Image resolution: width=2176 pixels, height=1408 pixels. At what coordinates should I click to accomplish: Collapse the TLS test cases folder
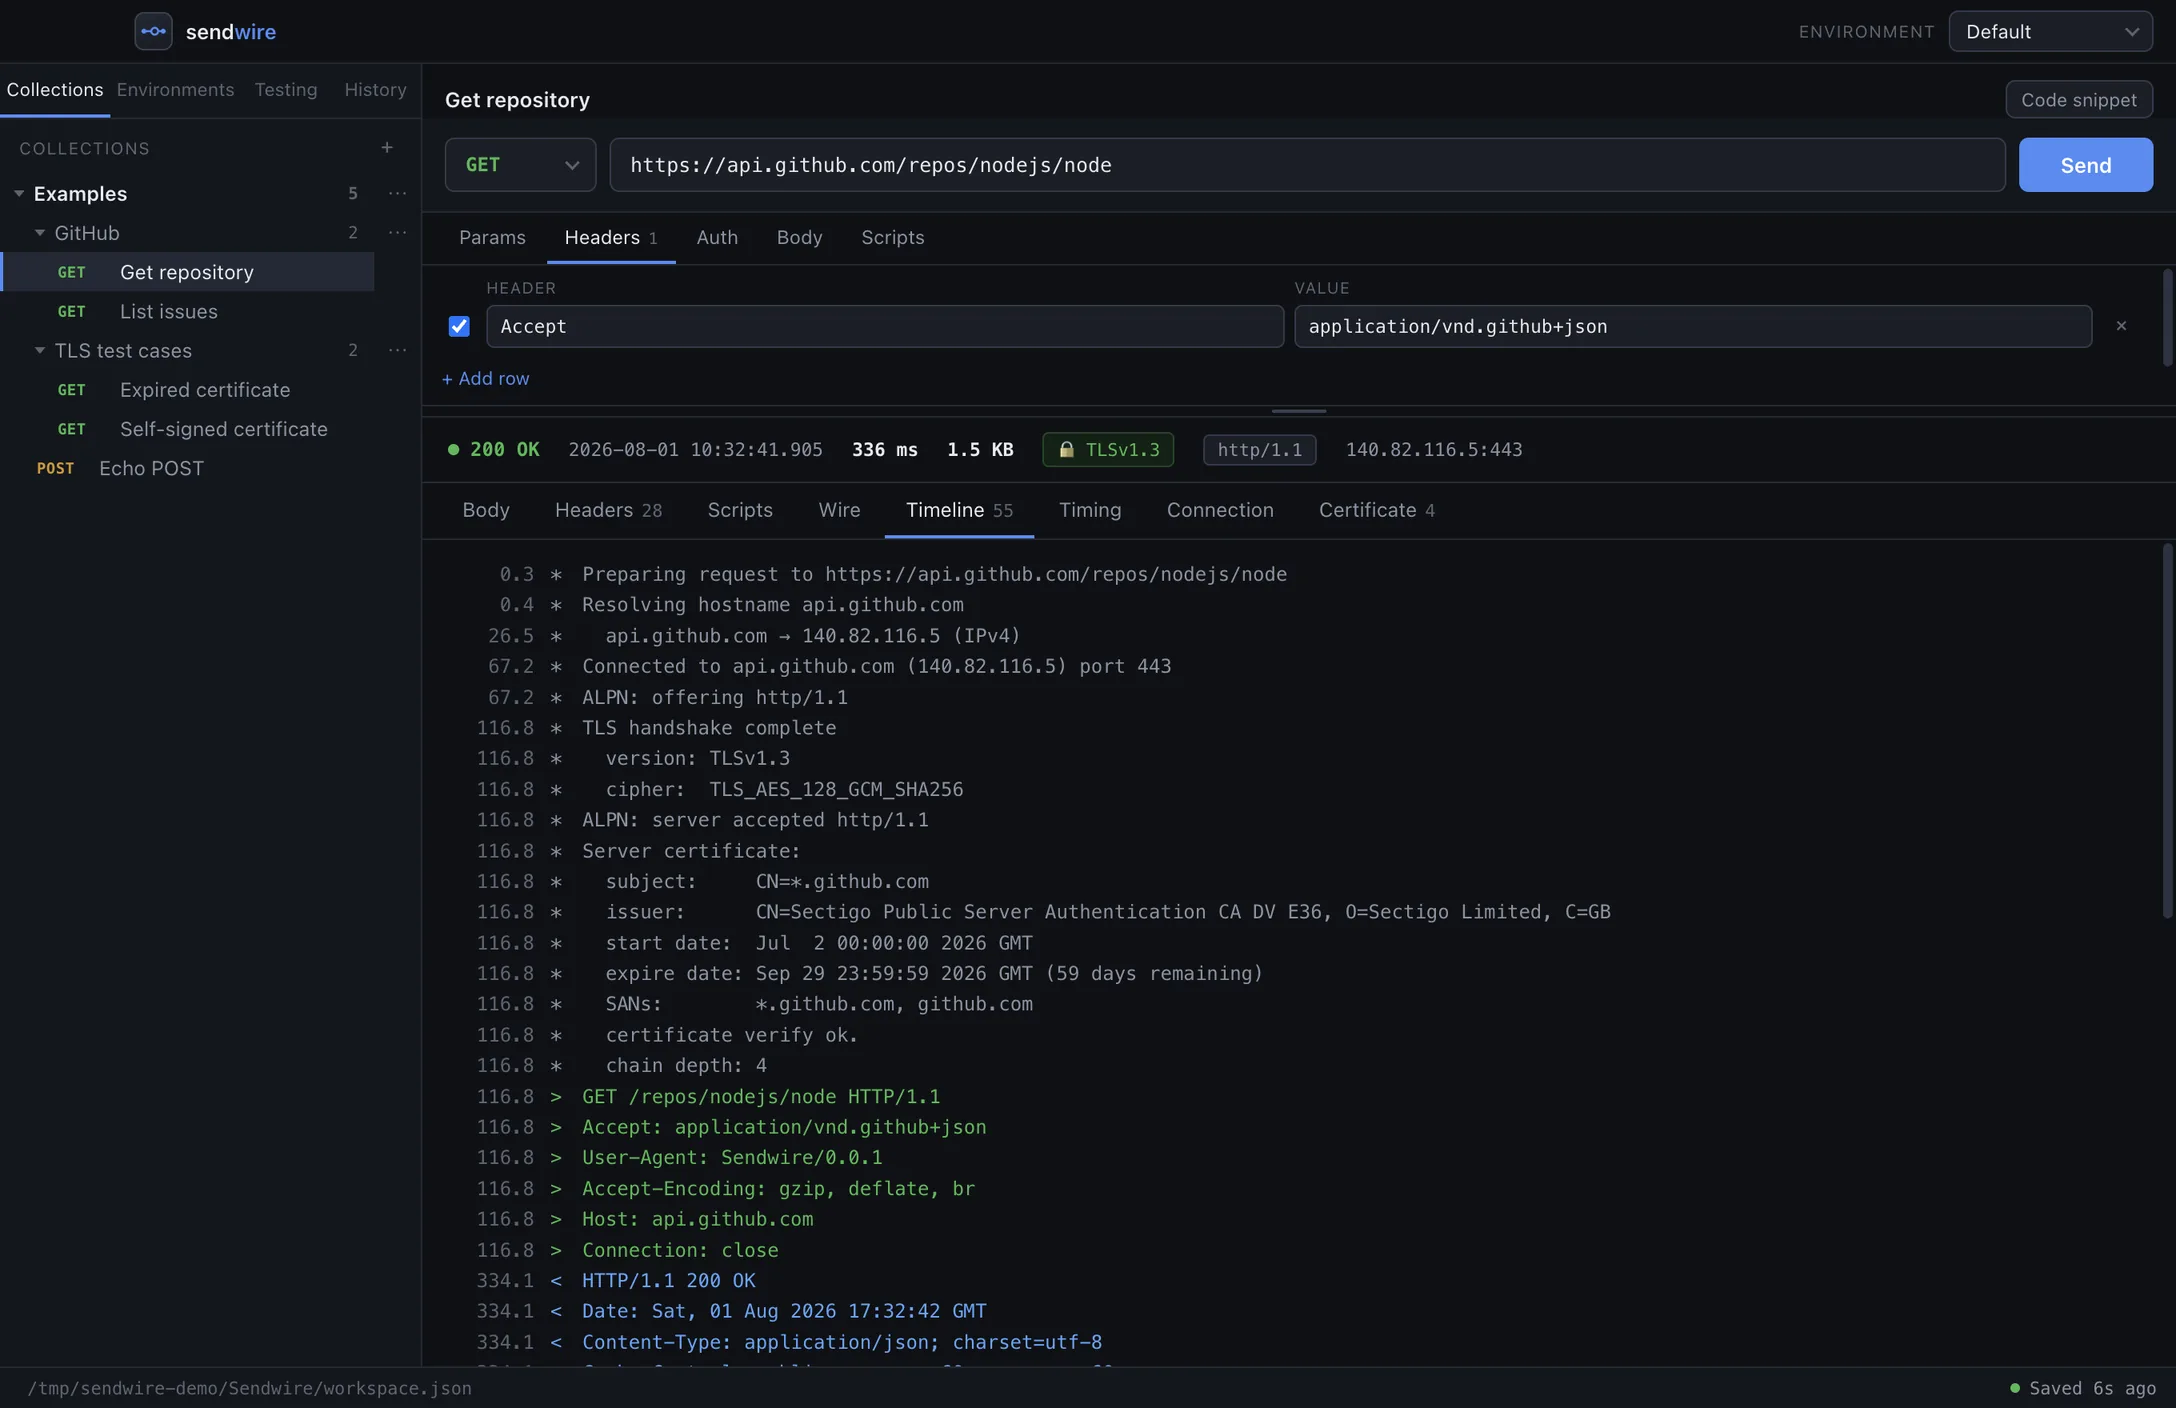click(40, 350)
